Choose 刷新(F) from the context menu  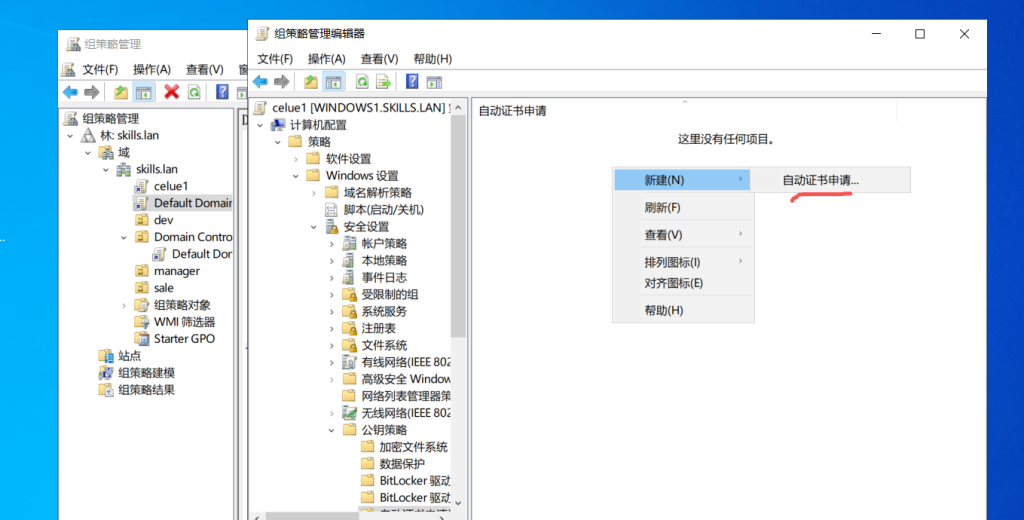tap(662, 208)
